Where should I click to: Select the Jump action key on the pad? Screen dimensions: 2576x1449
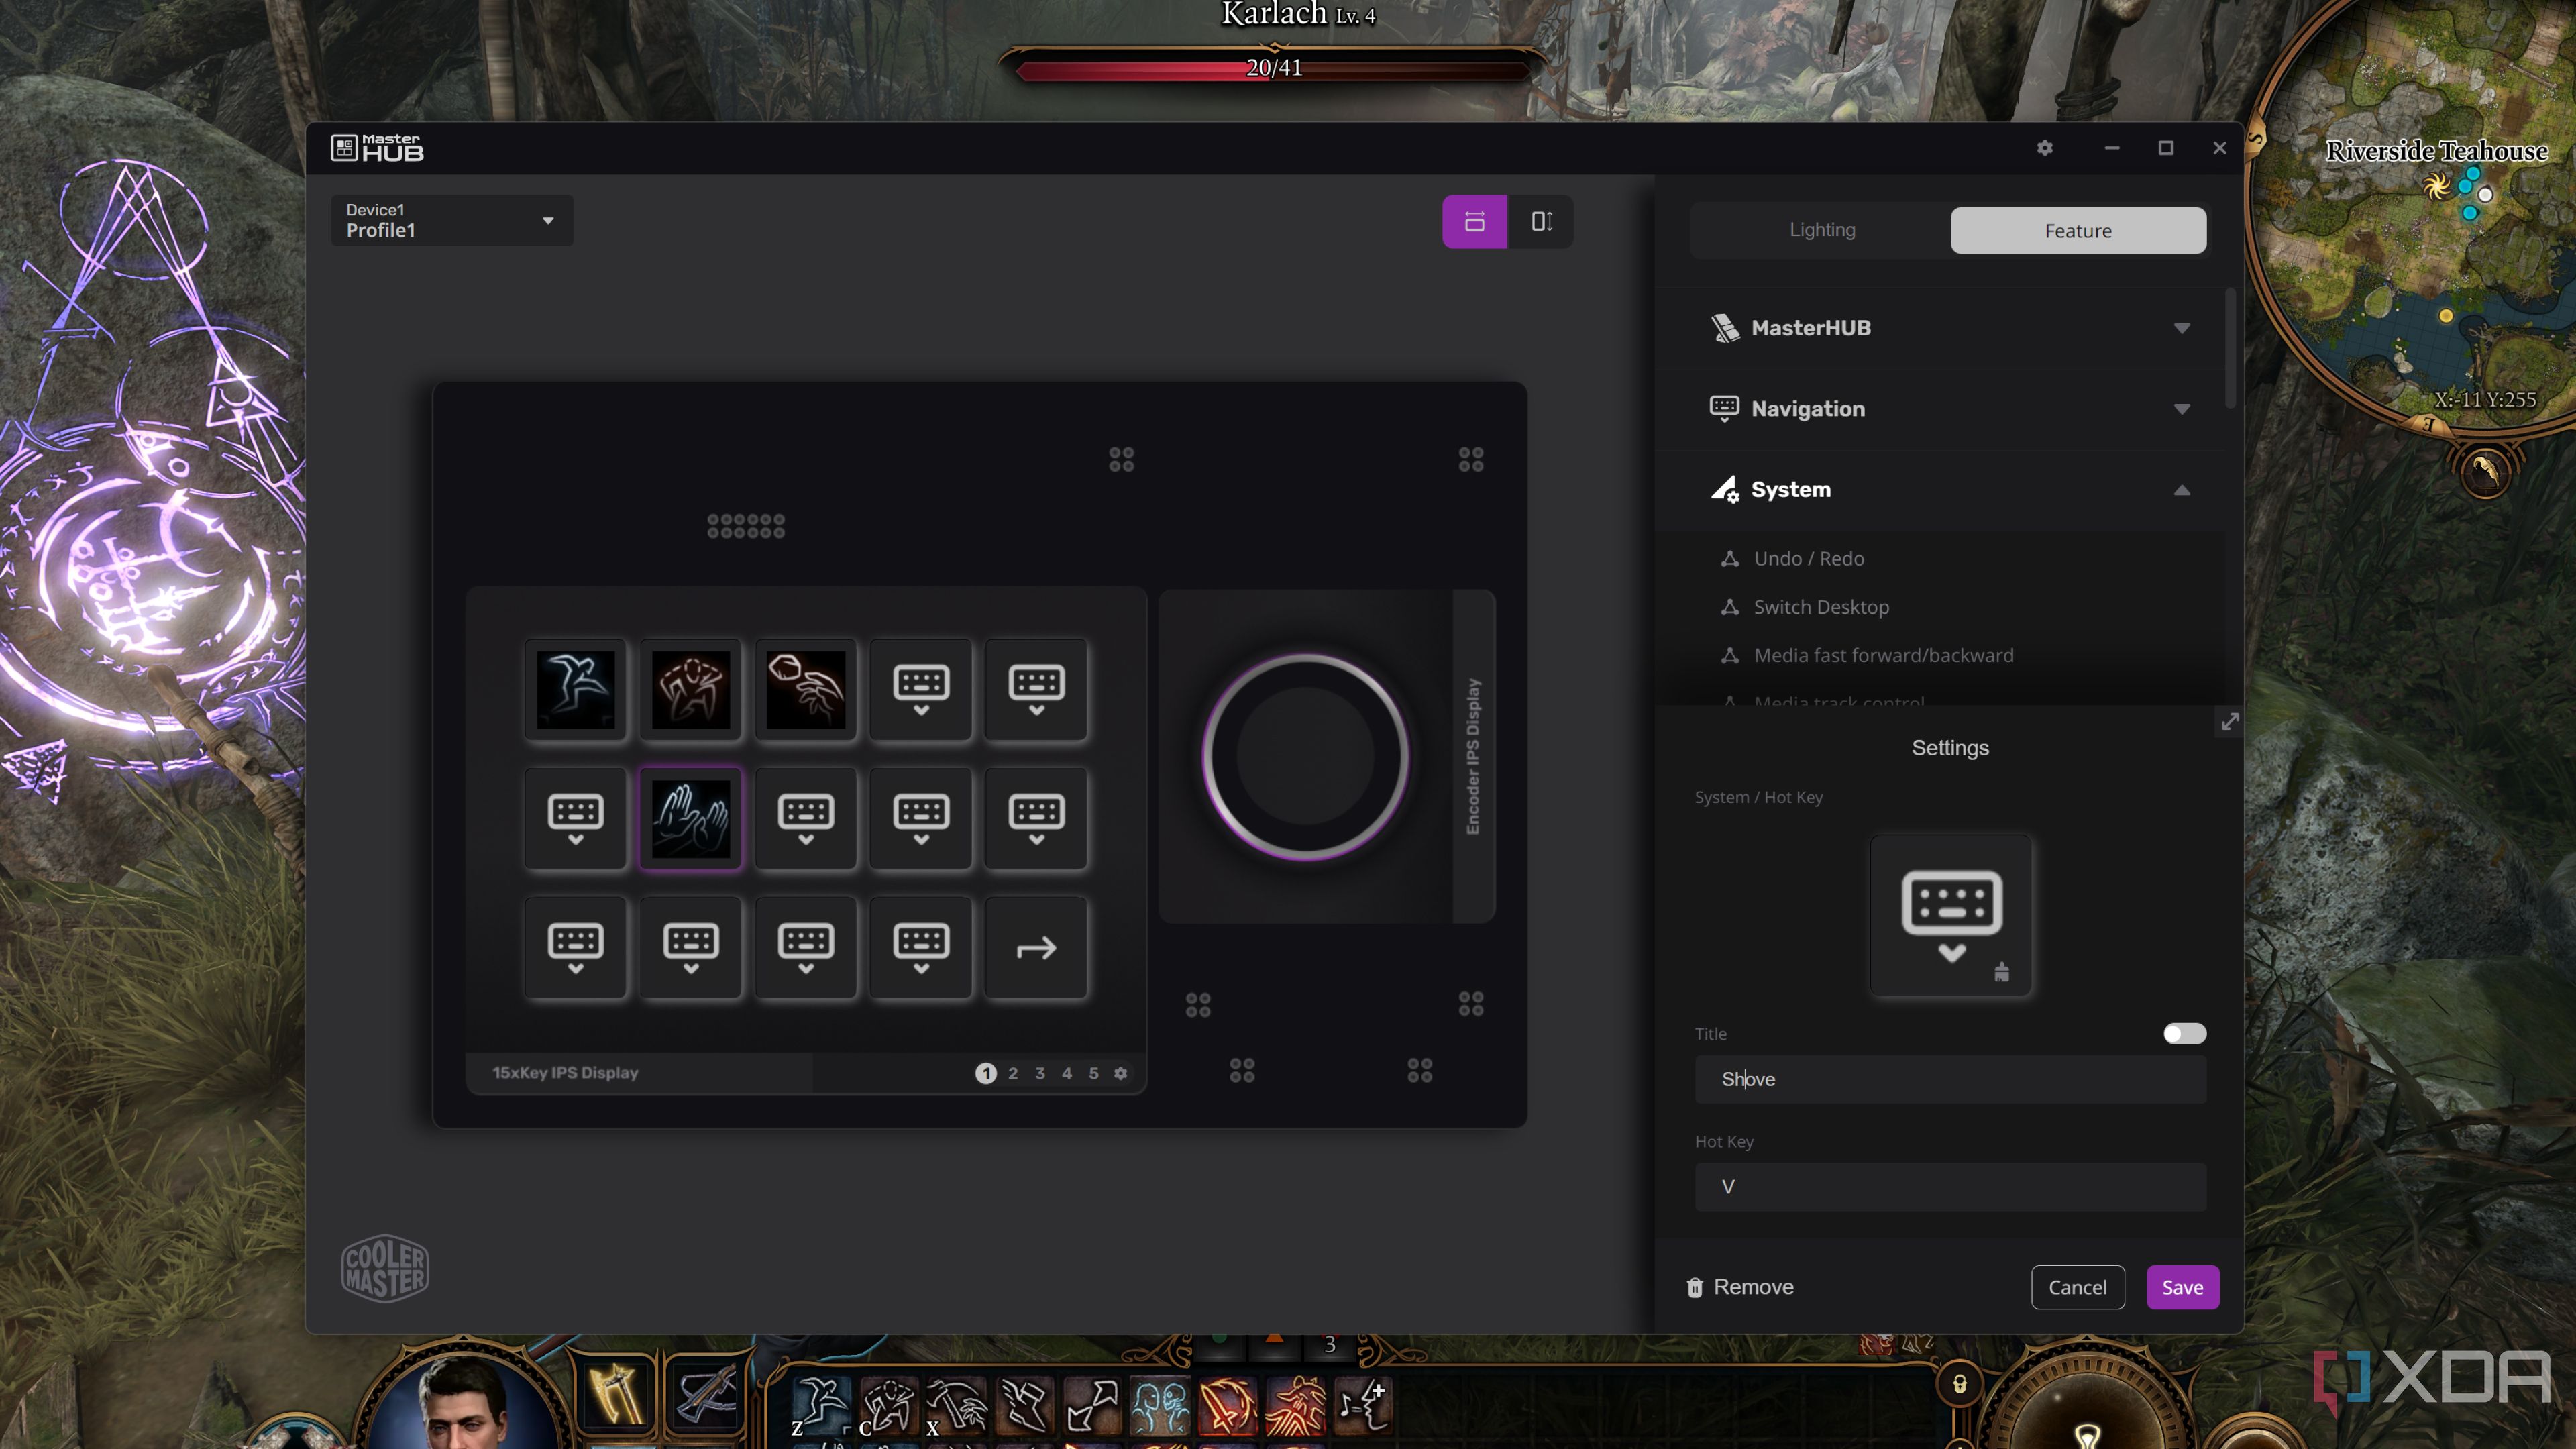(575, 689)
